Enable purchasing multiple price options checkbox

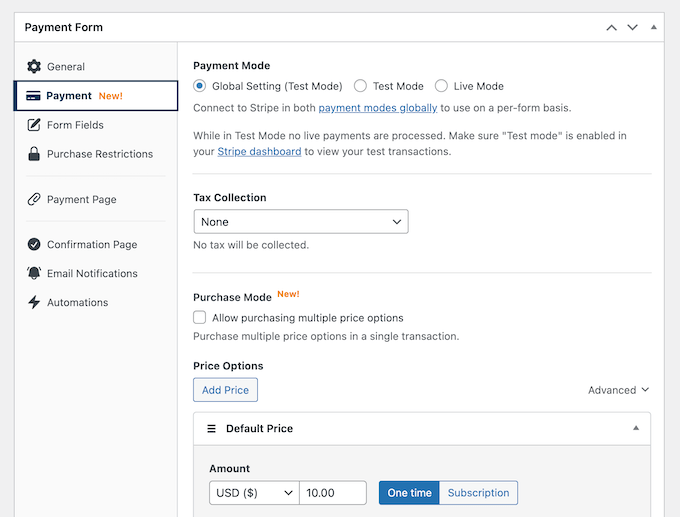click(199, 317)
